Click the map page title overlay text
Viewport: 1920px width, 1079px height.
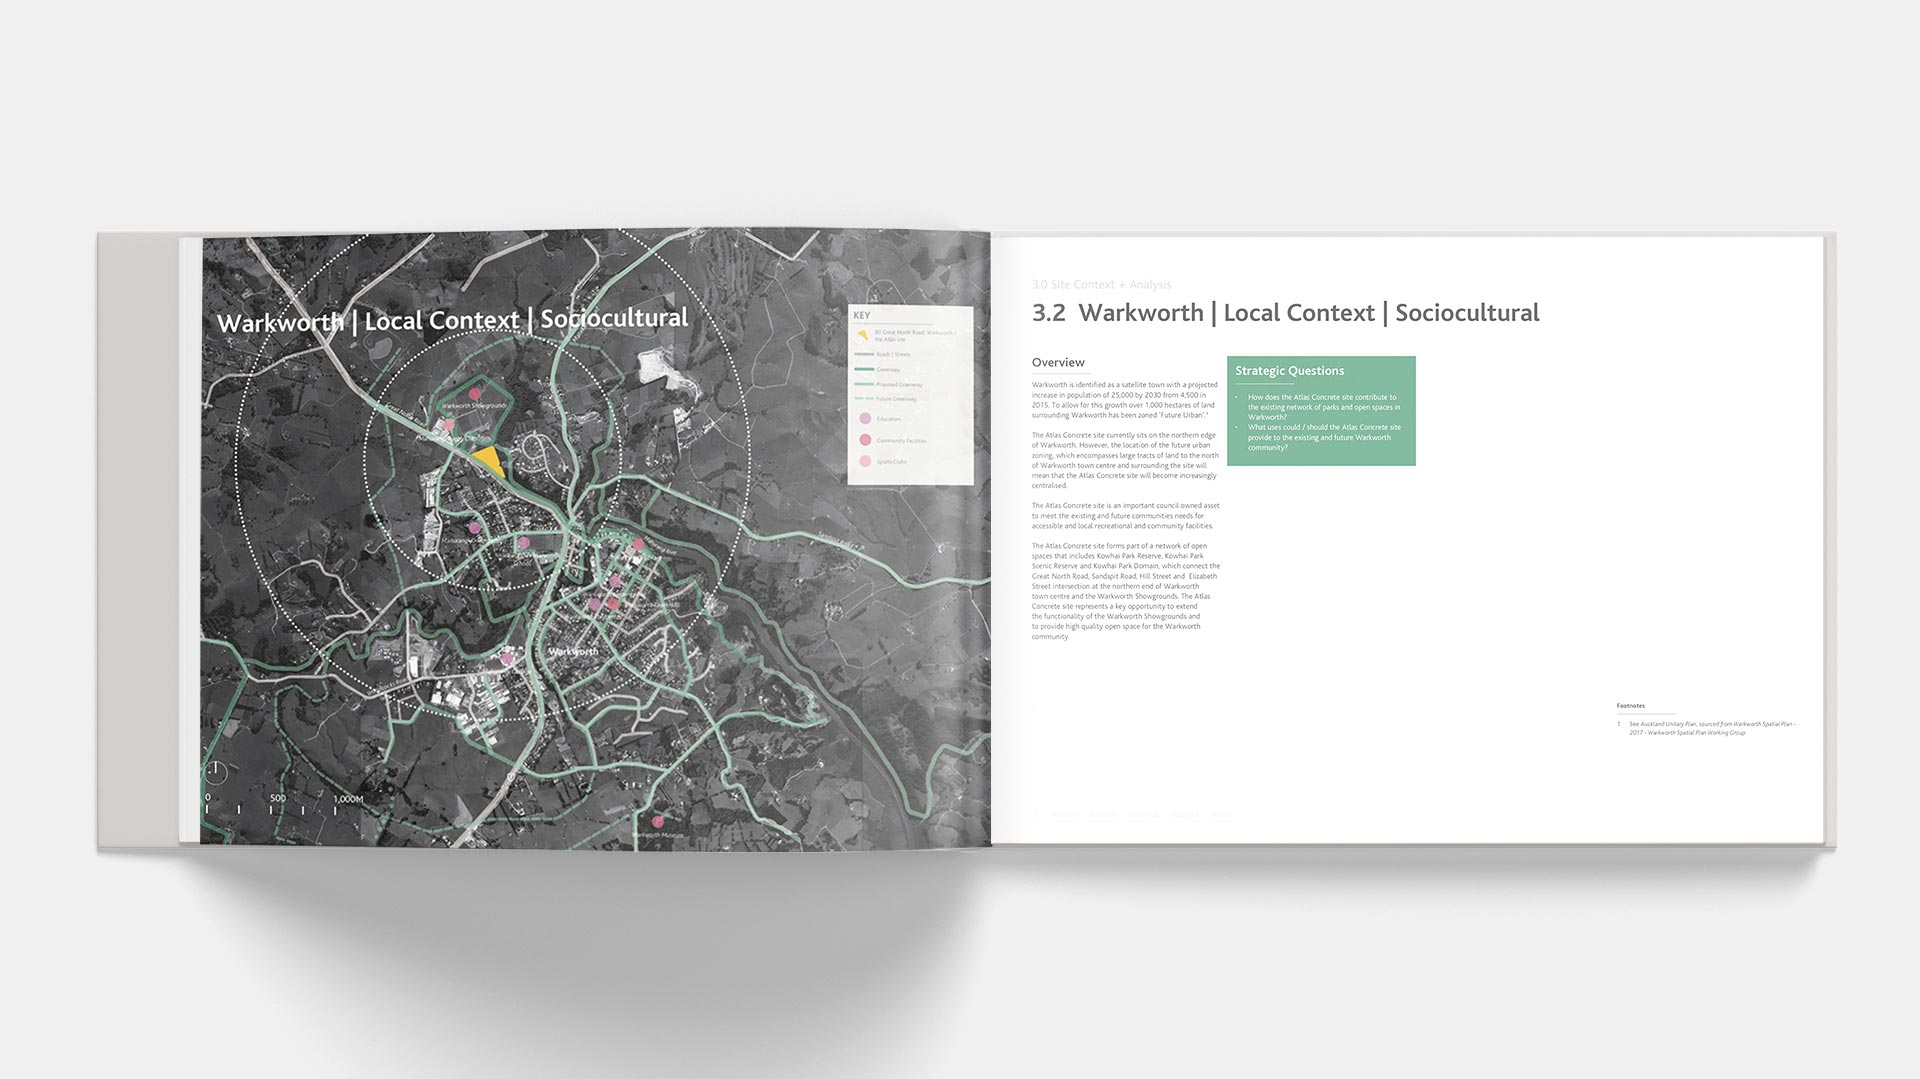point(452,321)
